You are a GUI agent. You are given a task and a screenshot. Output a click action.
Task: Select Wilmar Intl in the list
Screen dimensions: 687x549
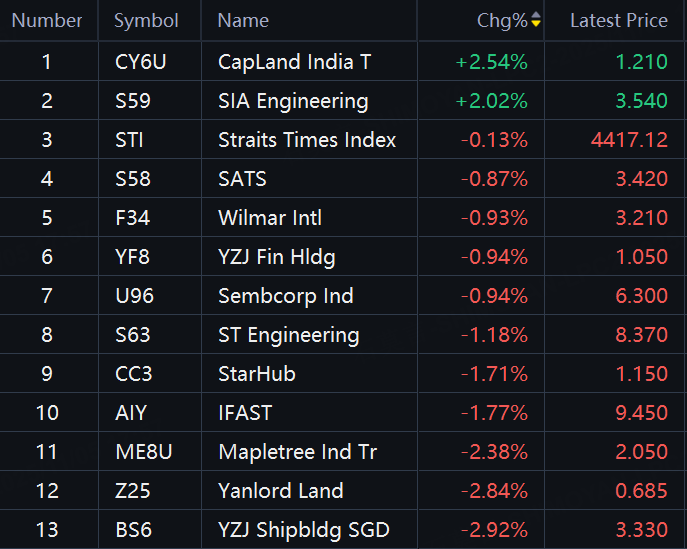point(270,218)
